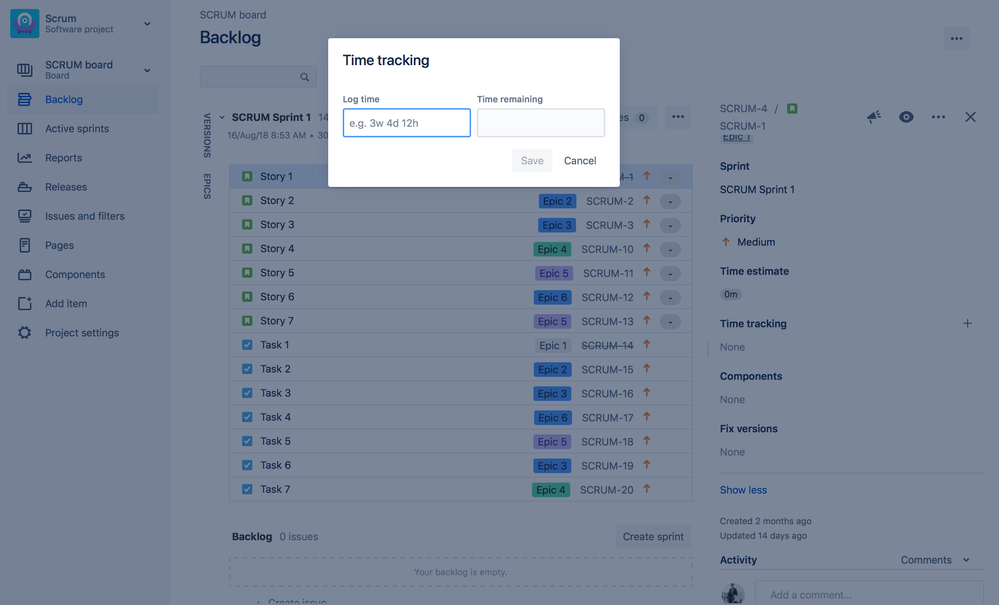
Task: Click the Epic 5 label on Story 5
Action: tap(554, 273)
